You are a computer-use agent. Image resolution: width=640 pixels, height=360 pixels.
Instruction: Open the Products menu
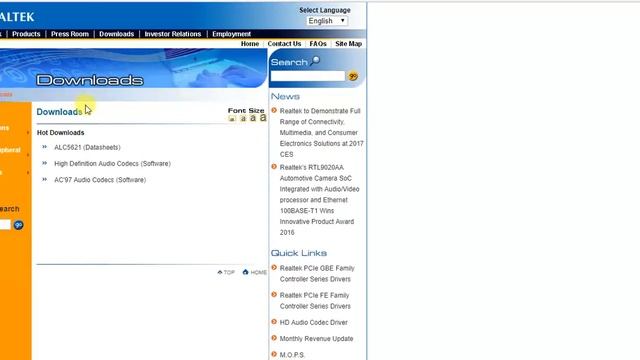pyautogui.click(x=26, y=34)
